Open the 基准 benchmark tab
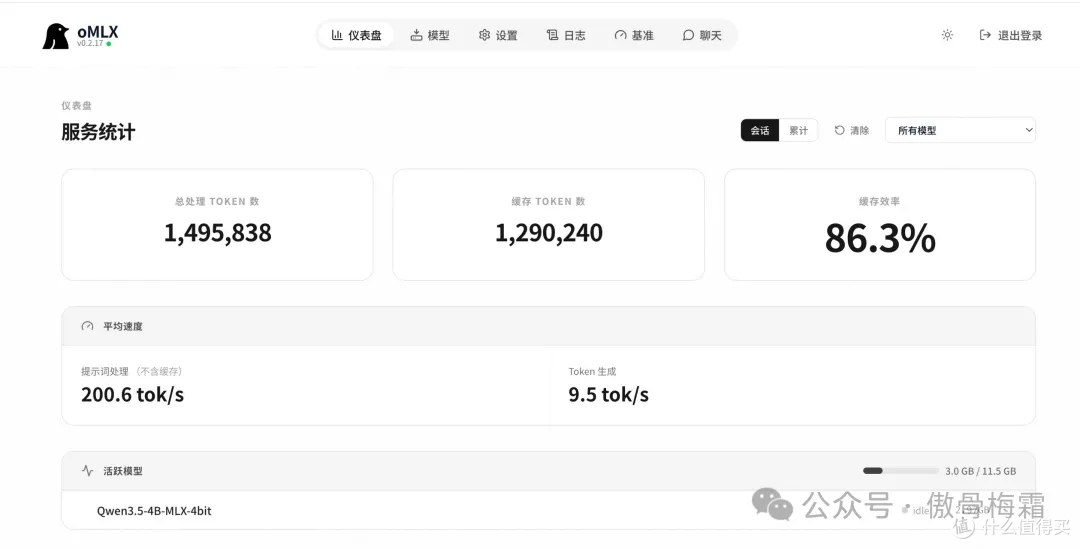 click(x=634, y=35)
